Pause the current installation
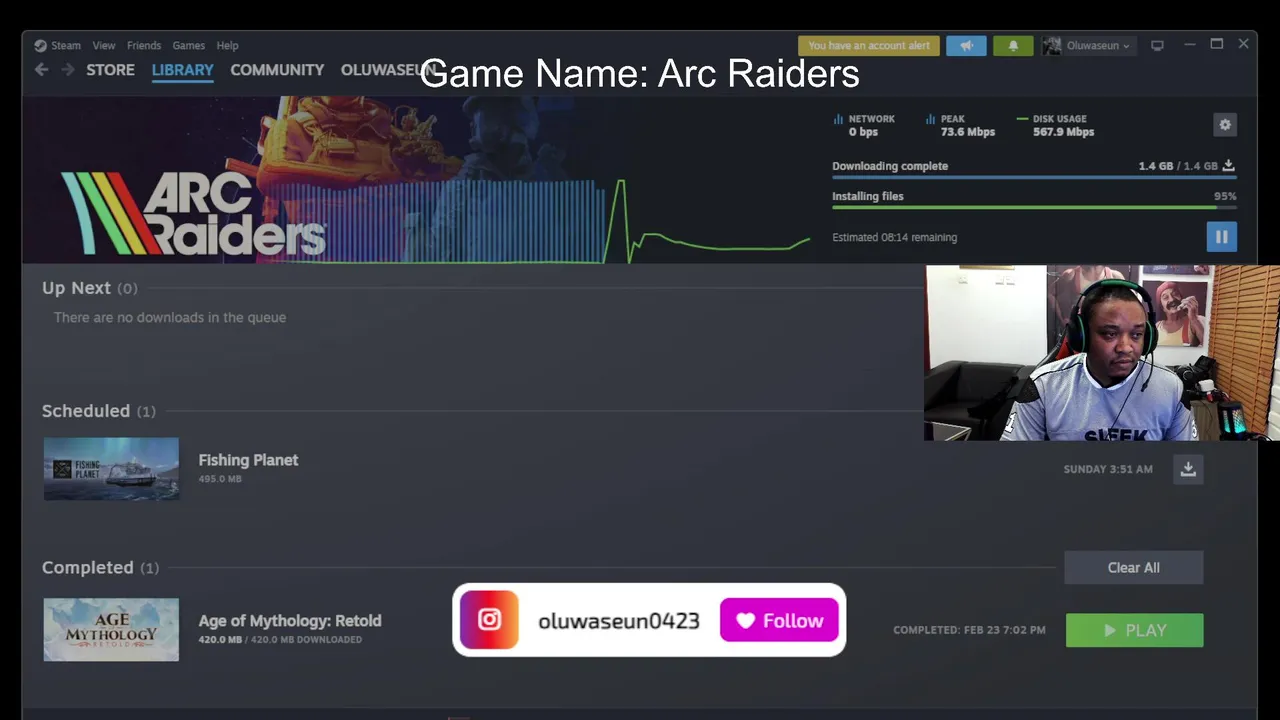This screenshot has height=720, width=1280. (1221, 237)
